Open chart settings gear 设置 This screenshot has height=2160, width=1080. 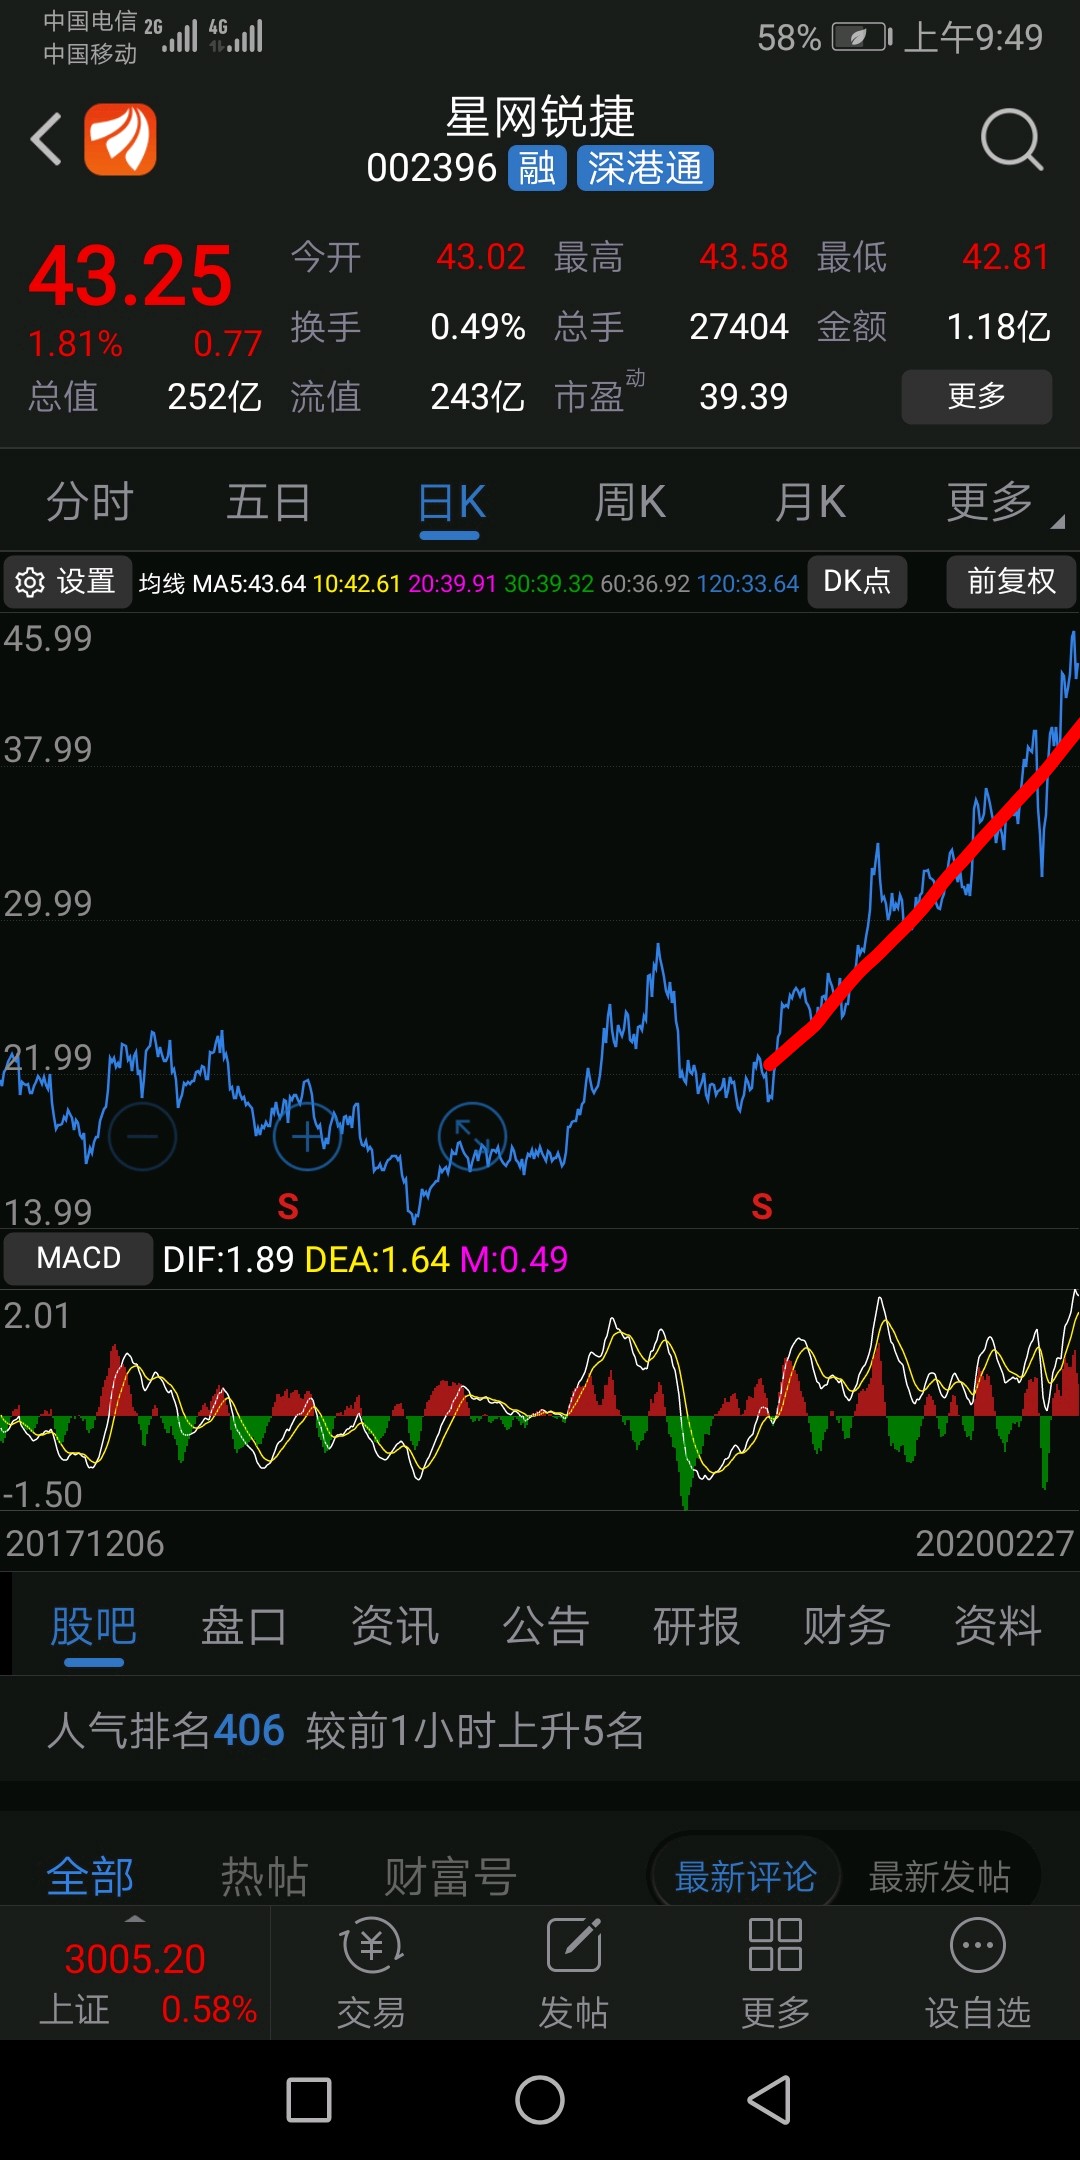pos(67,582)
